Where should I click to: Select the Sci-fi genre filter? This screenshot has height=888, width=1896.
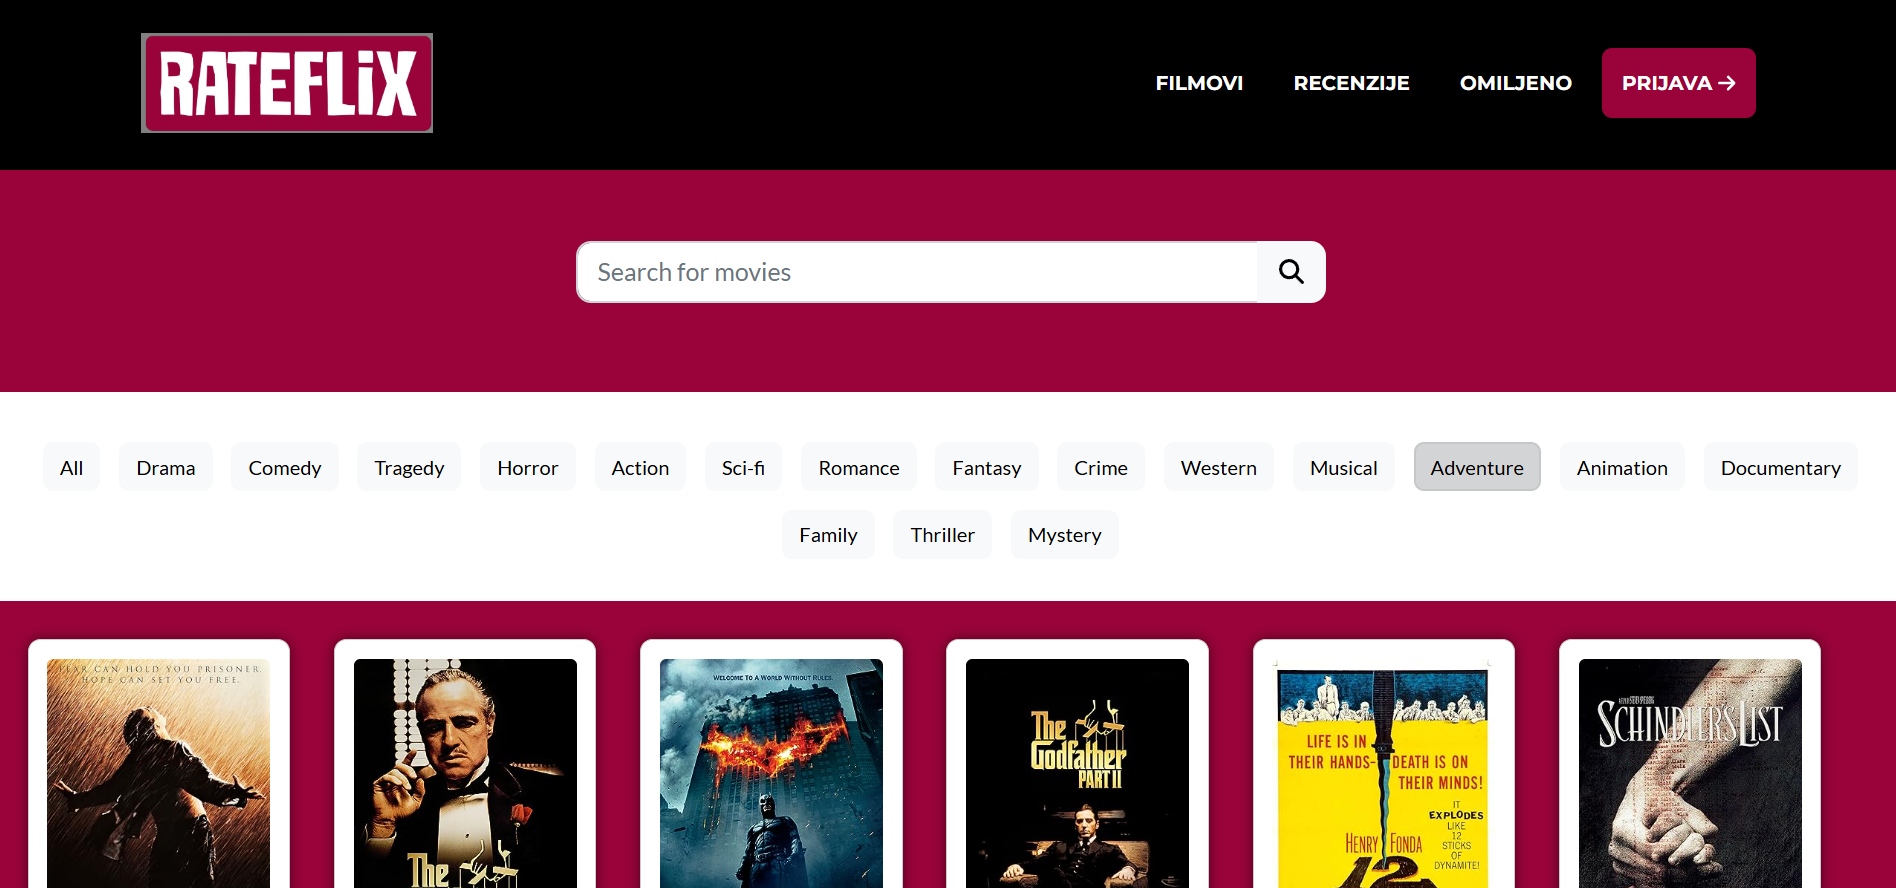click(743, 467)
